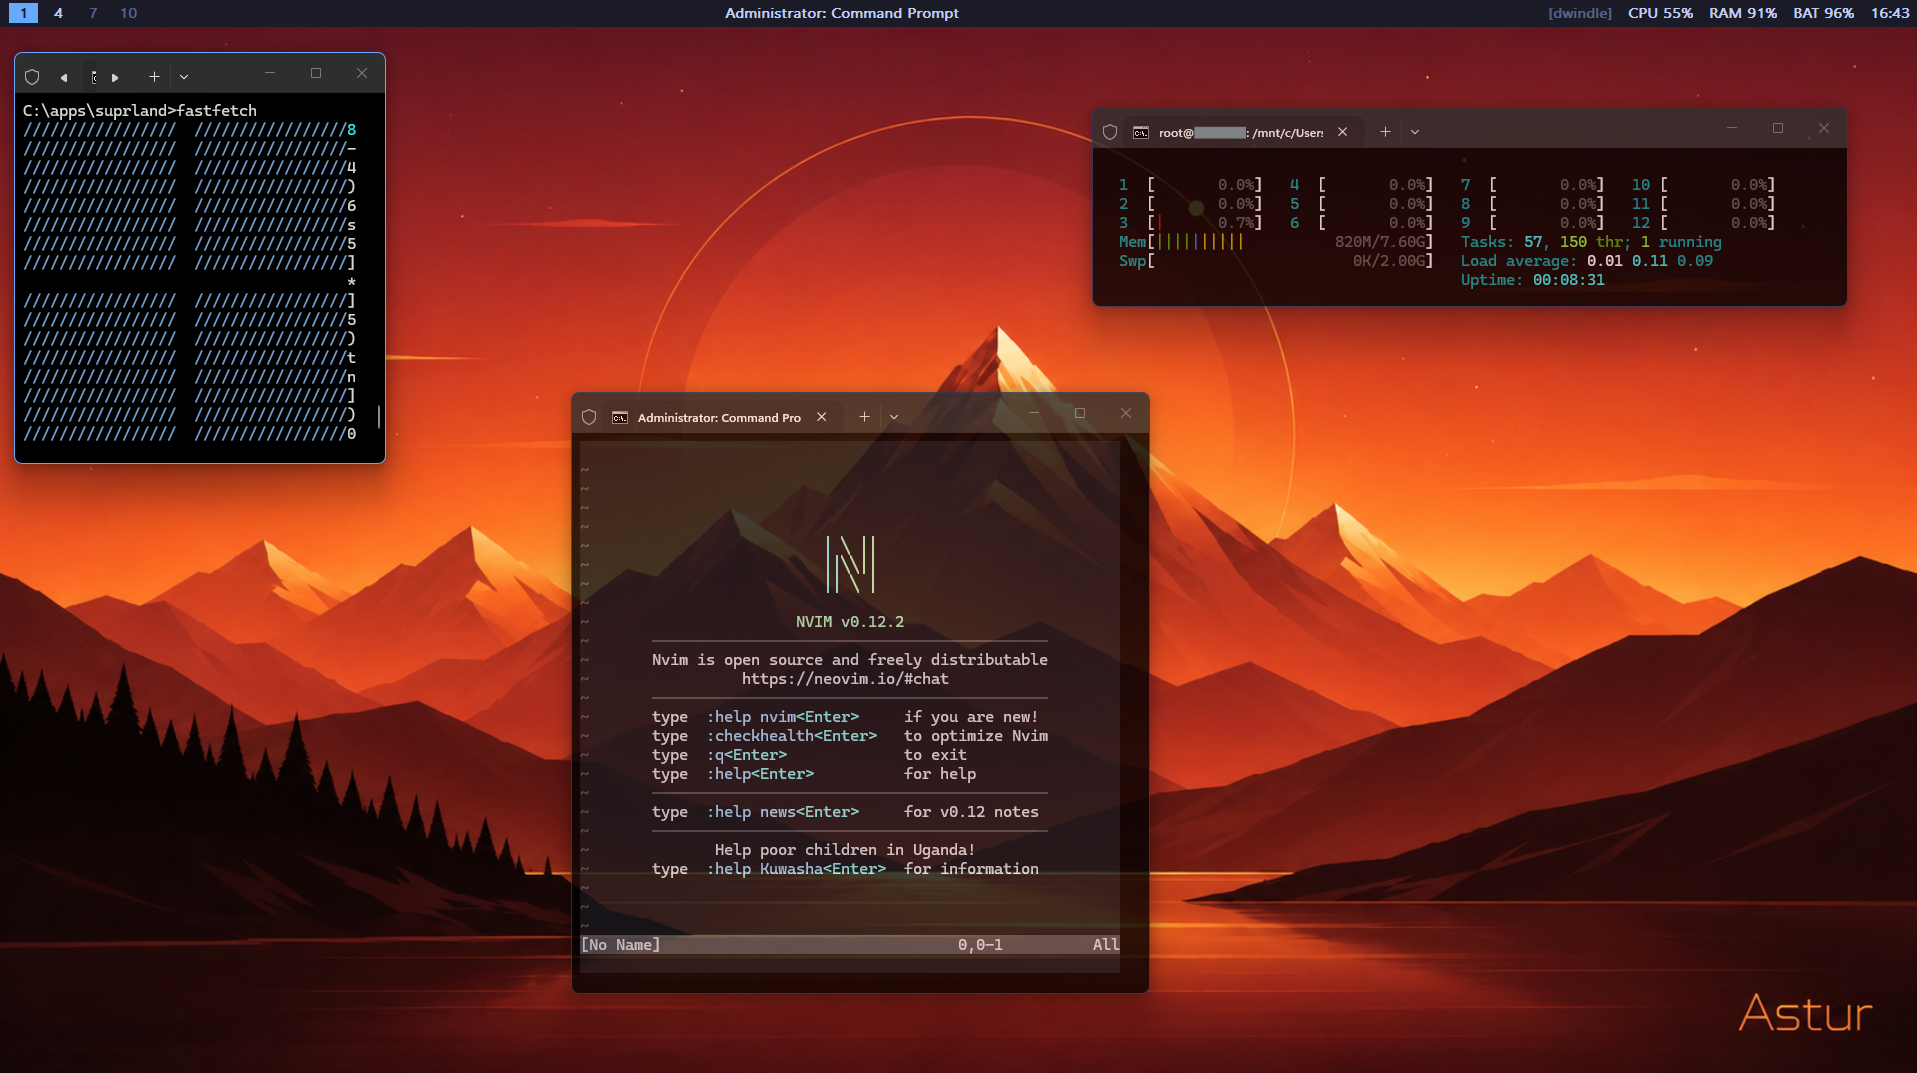
Task: Click the '0,0-1' cursor position in statusline
Action: [980, 945]
